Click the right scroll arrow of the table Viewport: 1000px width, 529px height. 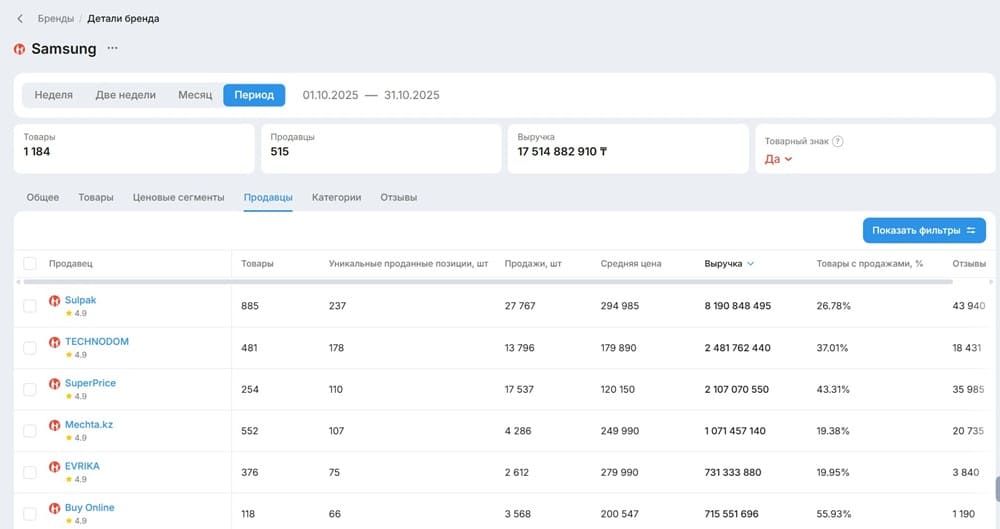click(990, 281)
